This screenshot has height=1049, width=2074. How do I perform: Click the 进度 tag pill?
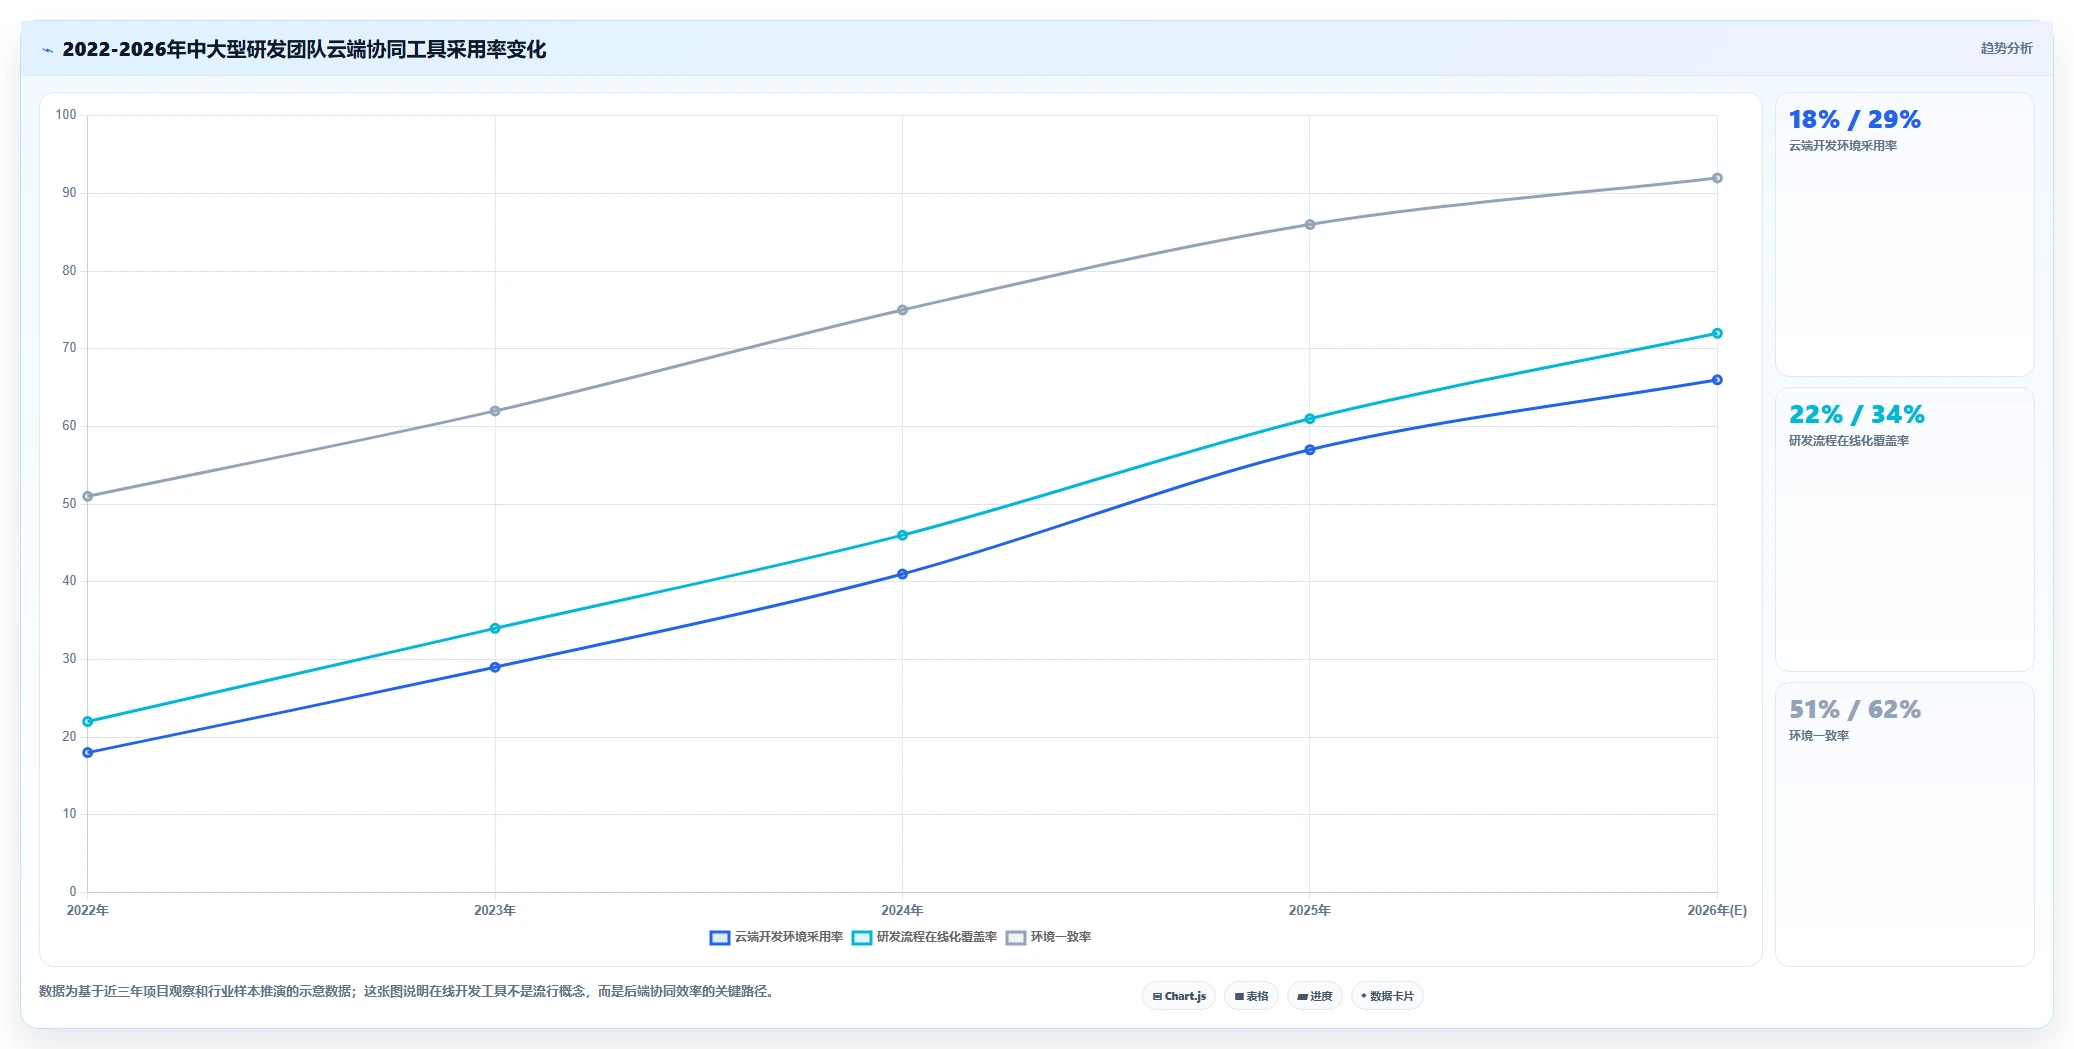(1315, 996)
